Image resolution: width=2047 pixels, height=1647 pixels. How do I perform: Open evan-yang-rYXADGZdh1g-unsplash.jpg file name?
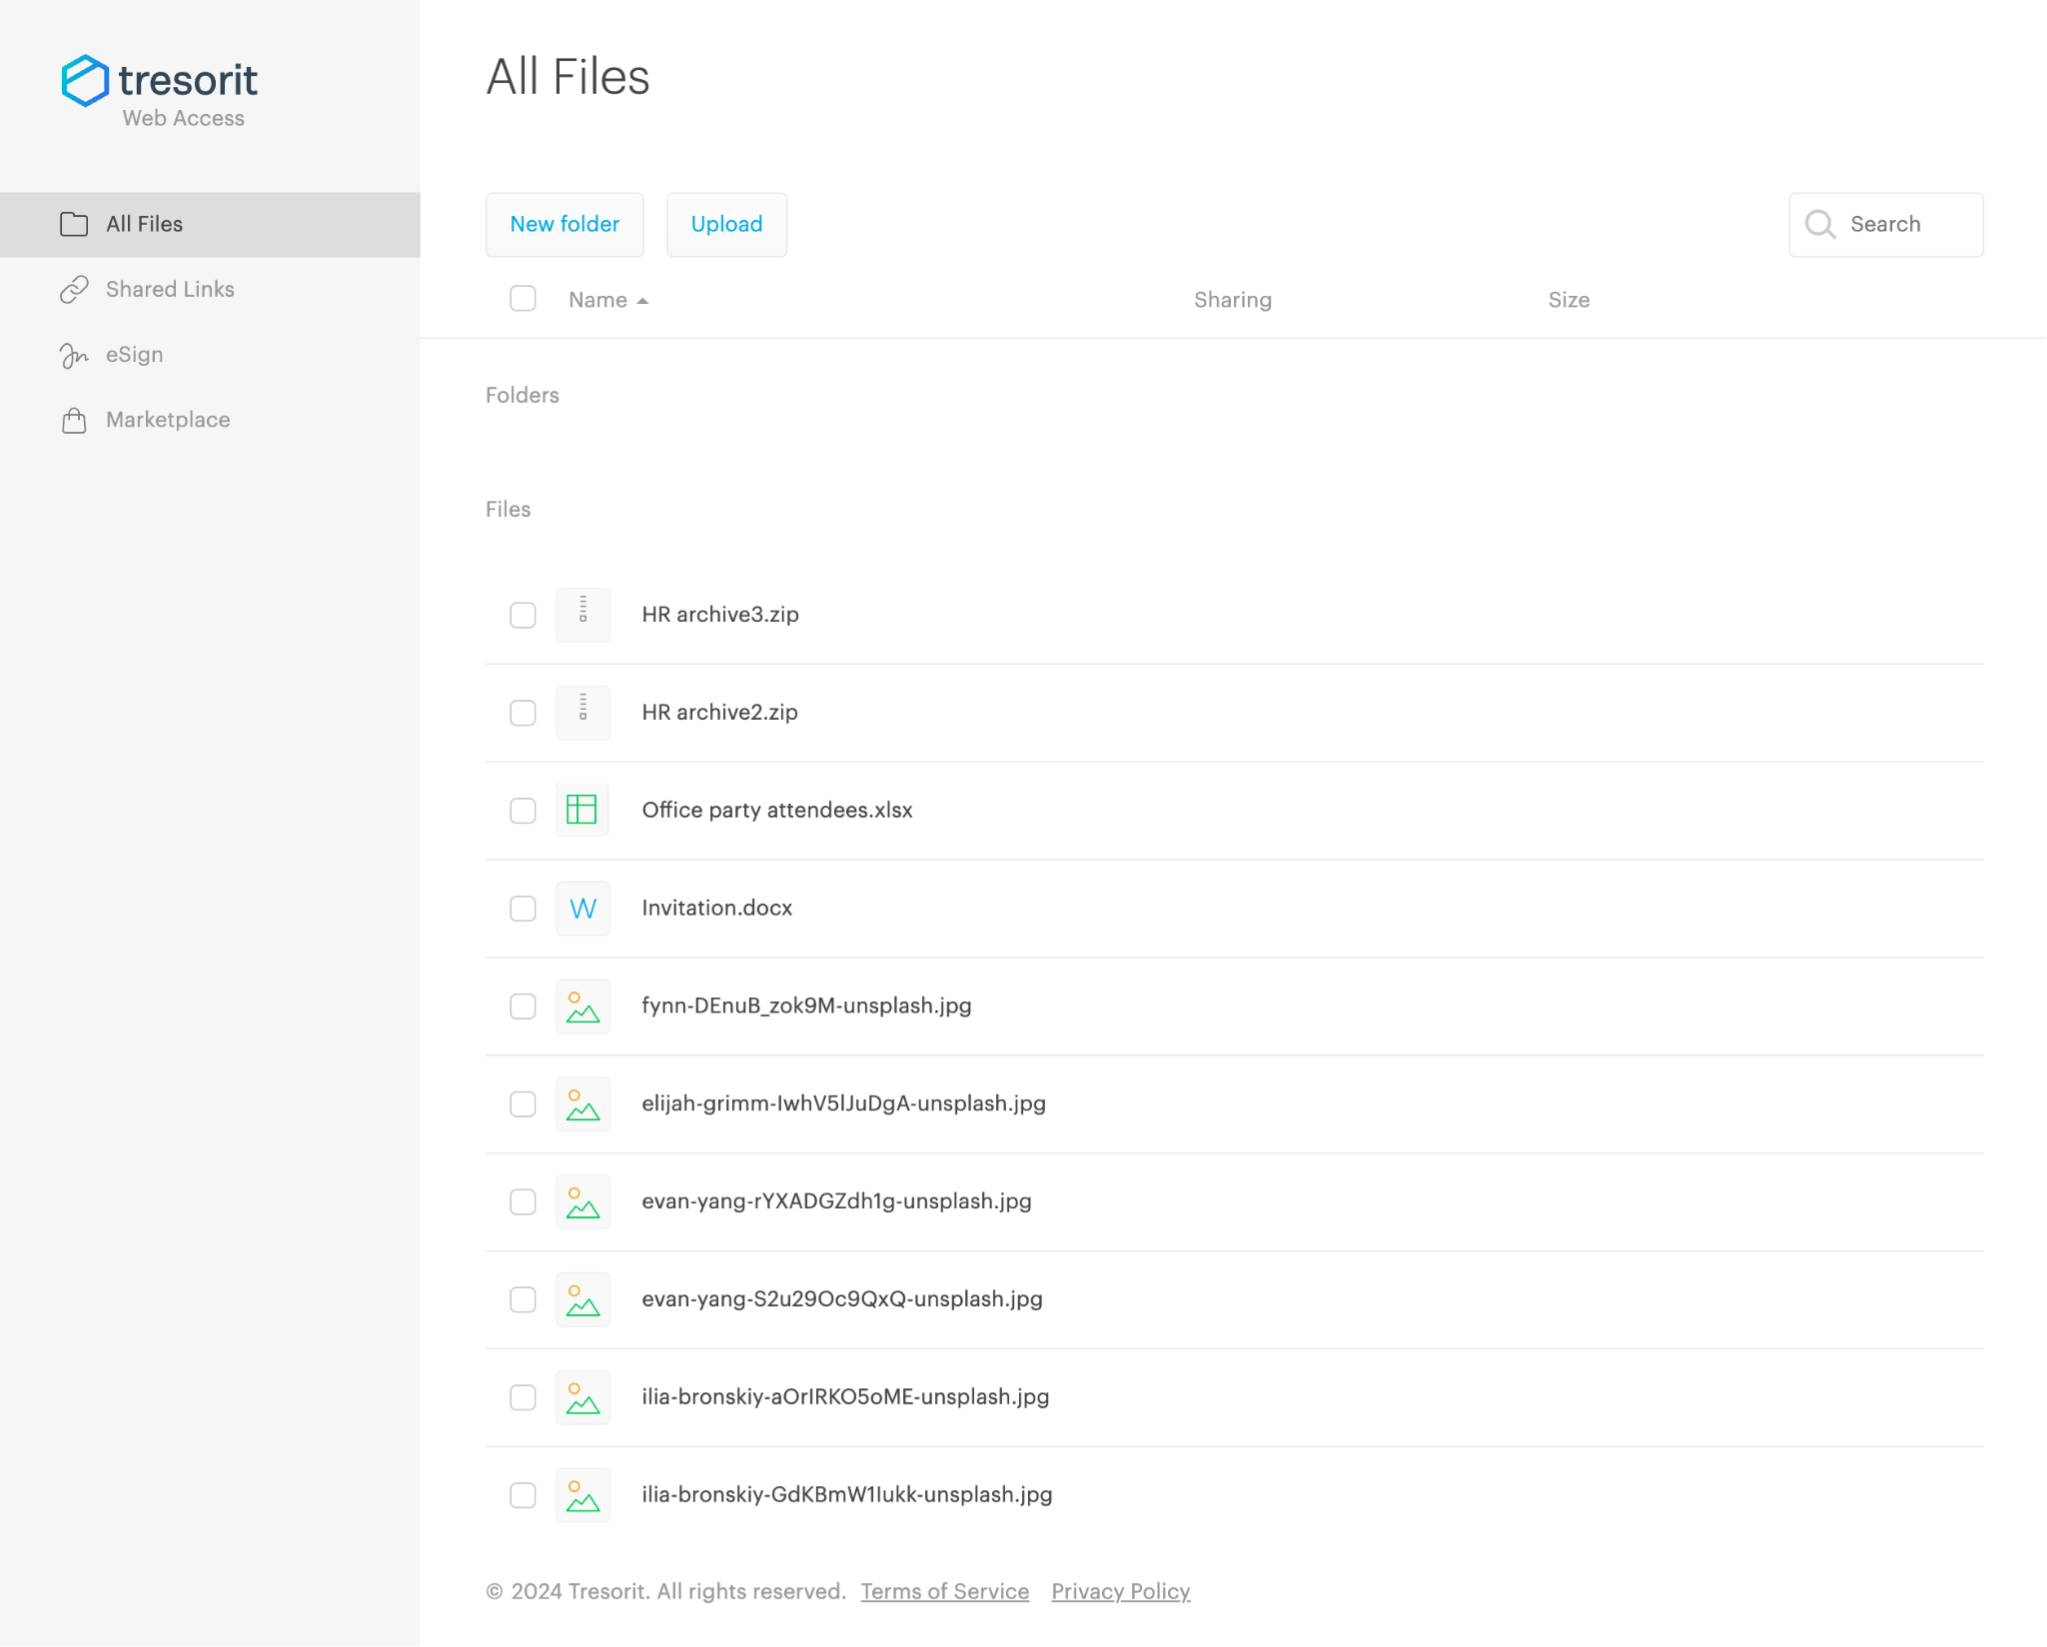point(836,1203)
